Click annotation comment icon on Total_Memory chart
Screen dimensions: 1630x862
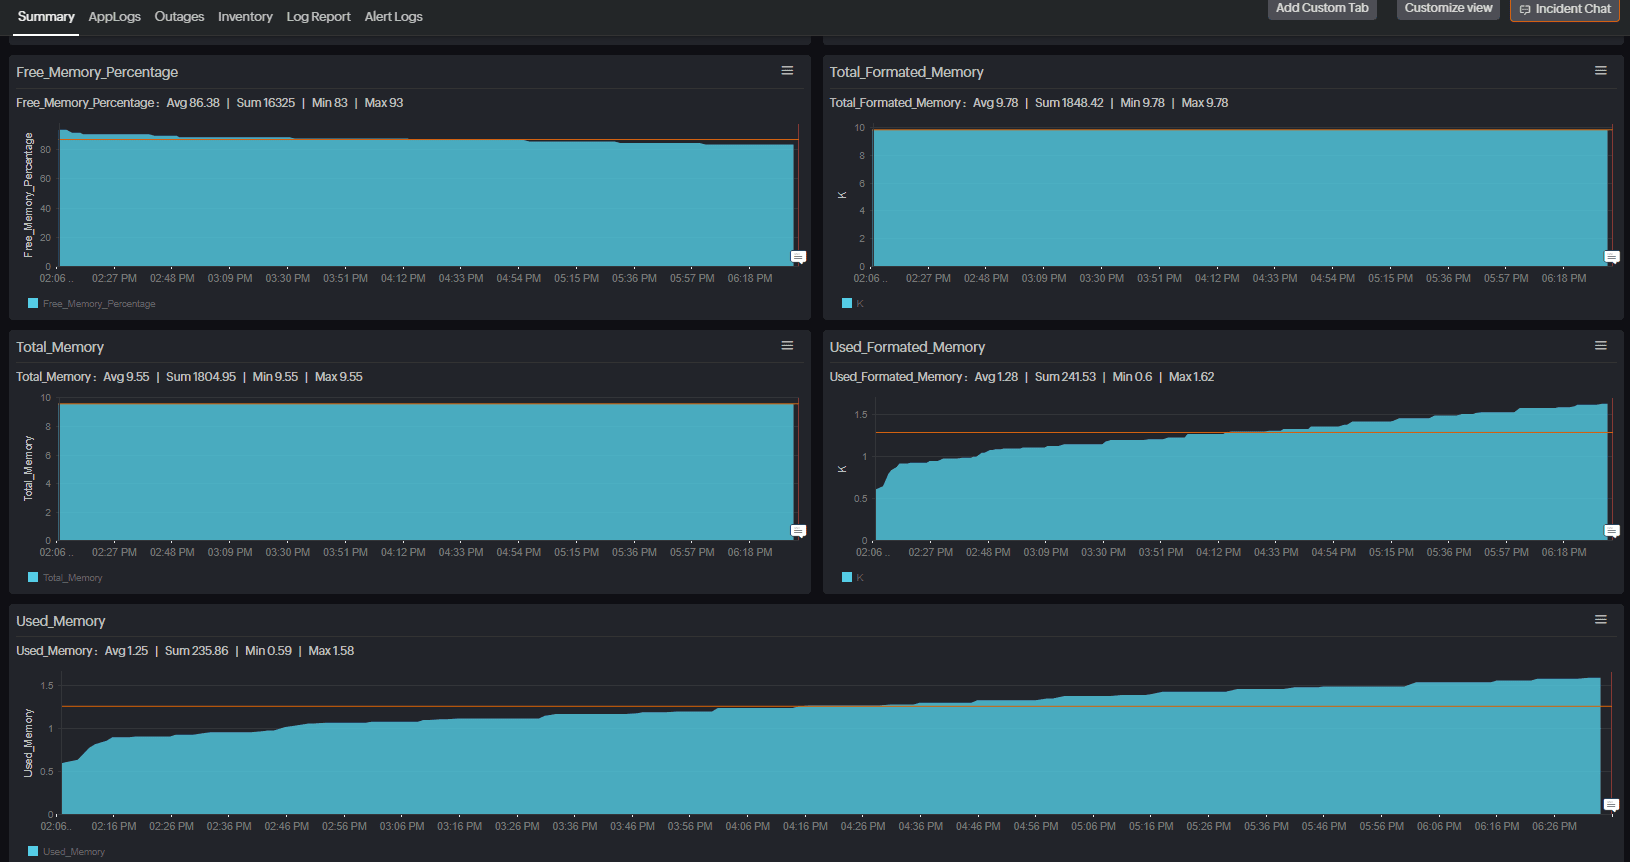tap(798, 531)
